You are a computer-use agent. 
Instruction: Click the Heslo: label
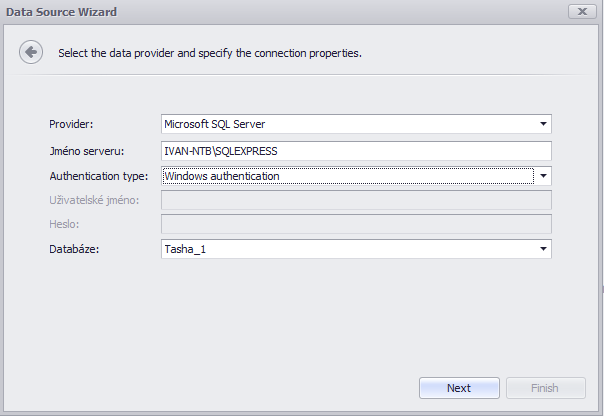click(64, 224)
